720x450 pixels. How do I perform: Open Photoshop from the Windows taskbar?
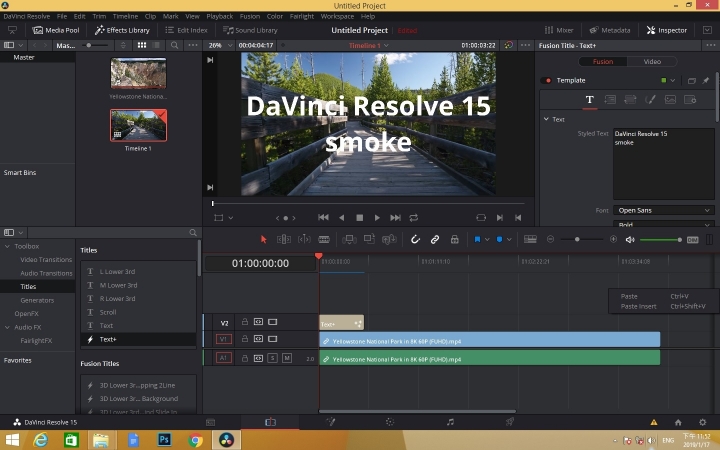coord(164,440)
